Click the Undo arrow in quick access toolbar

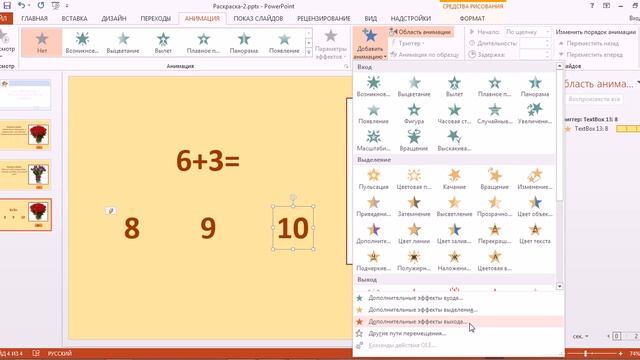[21, 6]
